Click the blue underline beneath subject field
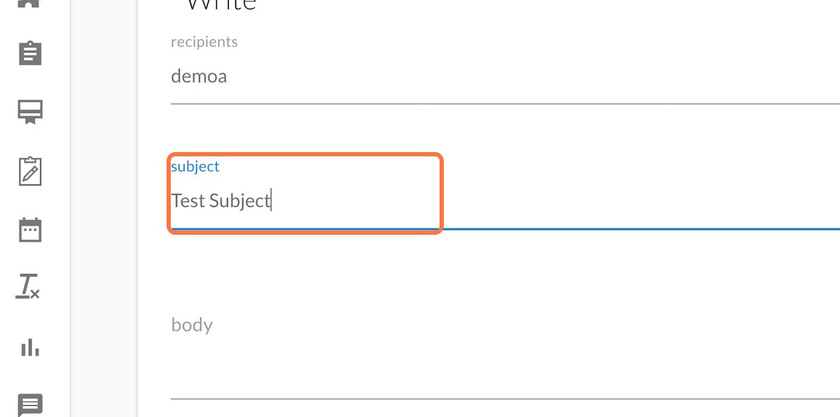This screenshot has width=840, height=417. 505,229
